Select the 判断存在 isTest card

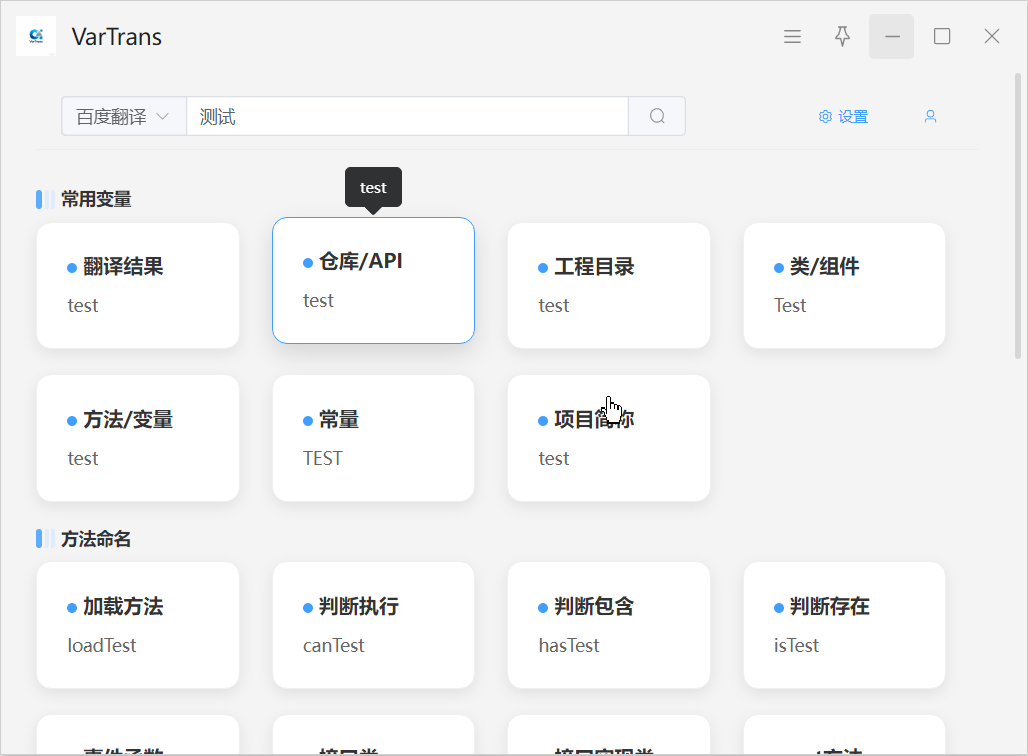click(x=844, y=625)
